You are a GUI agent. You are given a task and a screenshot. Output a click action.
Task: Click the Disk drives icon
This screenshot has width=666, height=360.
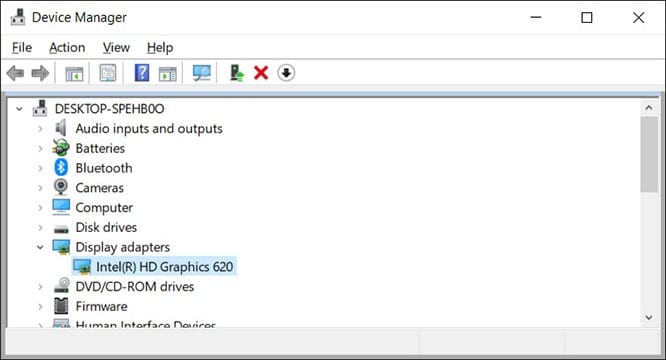(61, 229)
